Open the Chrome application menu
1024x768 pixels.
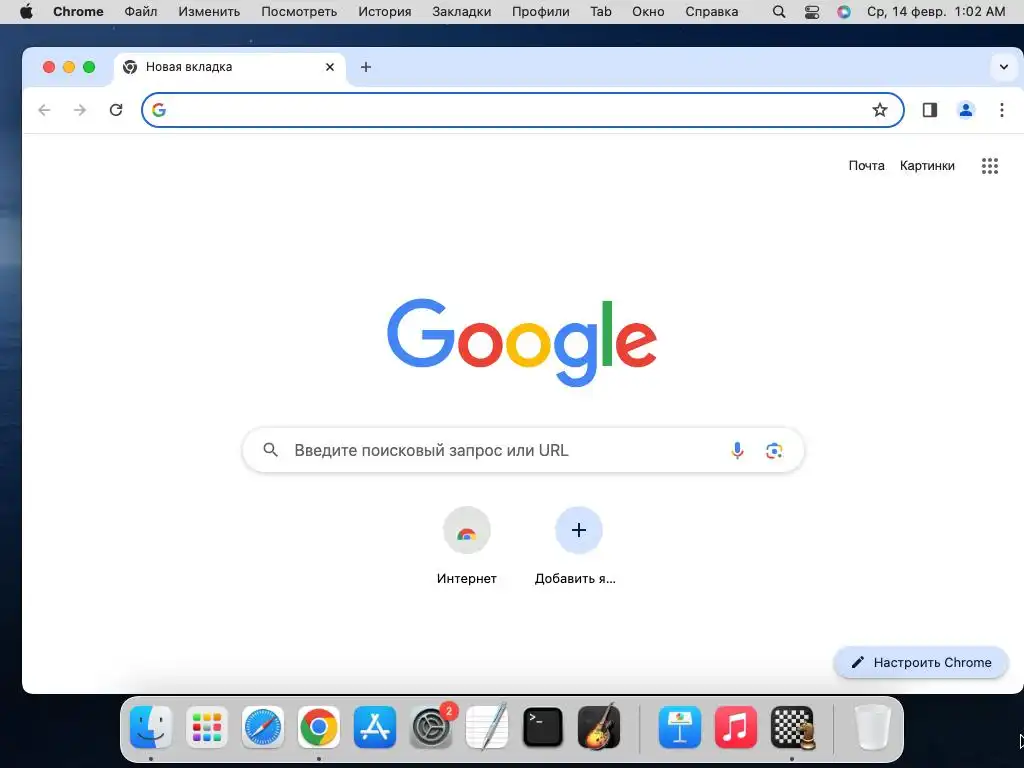(x=78, y=12)
